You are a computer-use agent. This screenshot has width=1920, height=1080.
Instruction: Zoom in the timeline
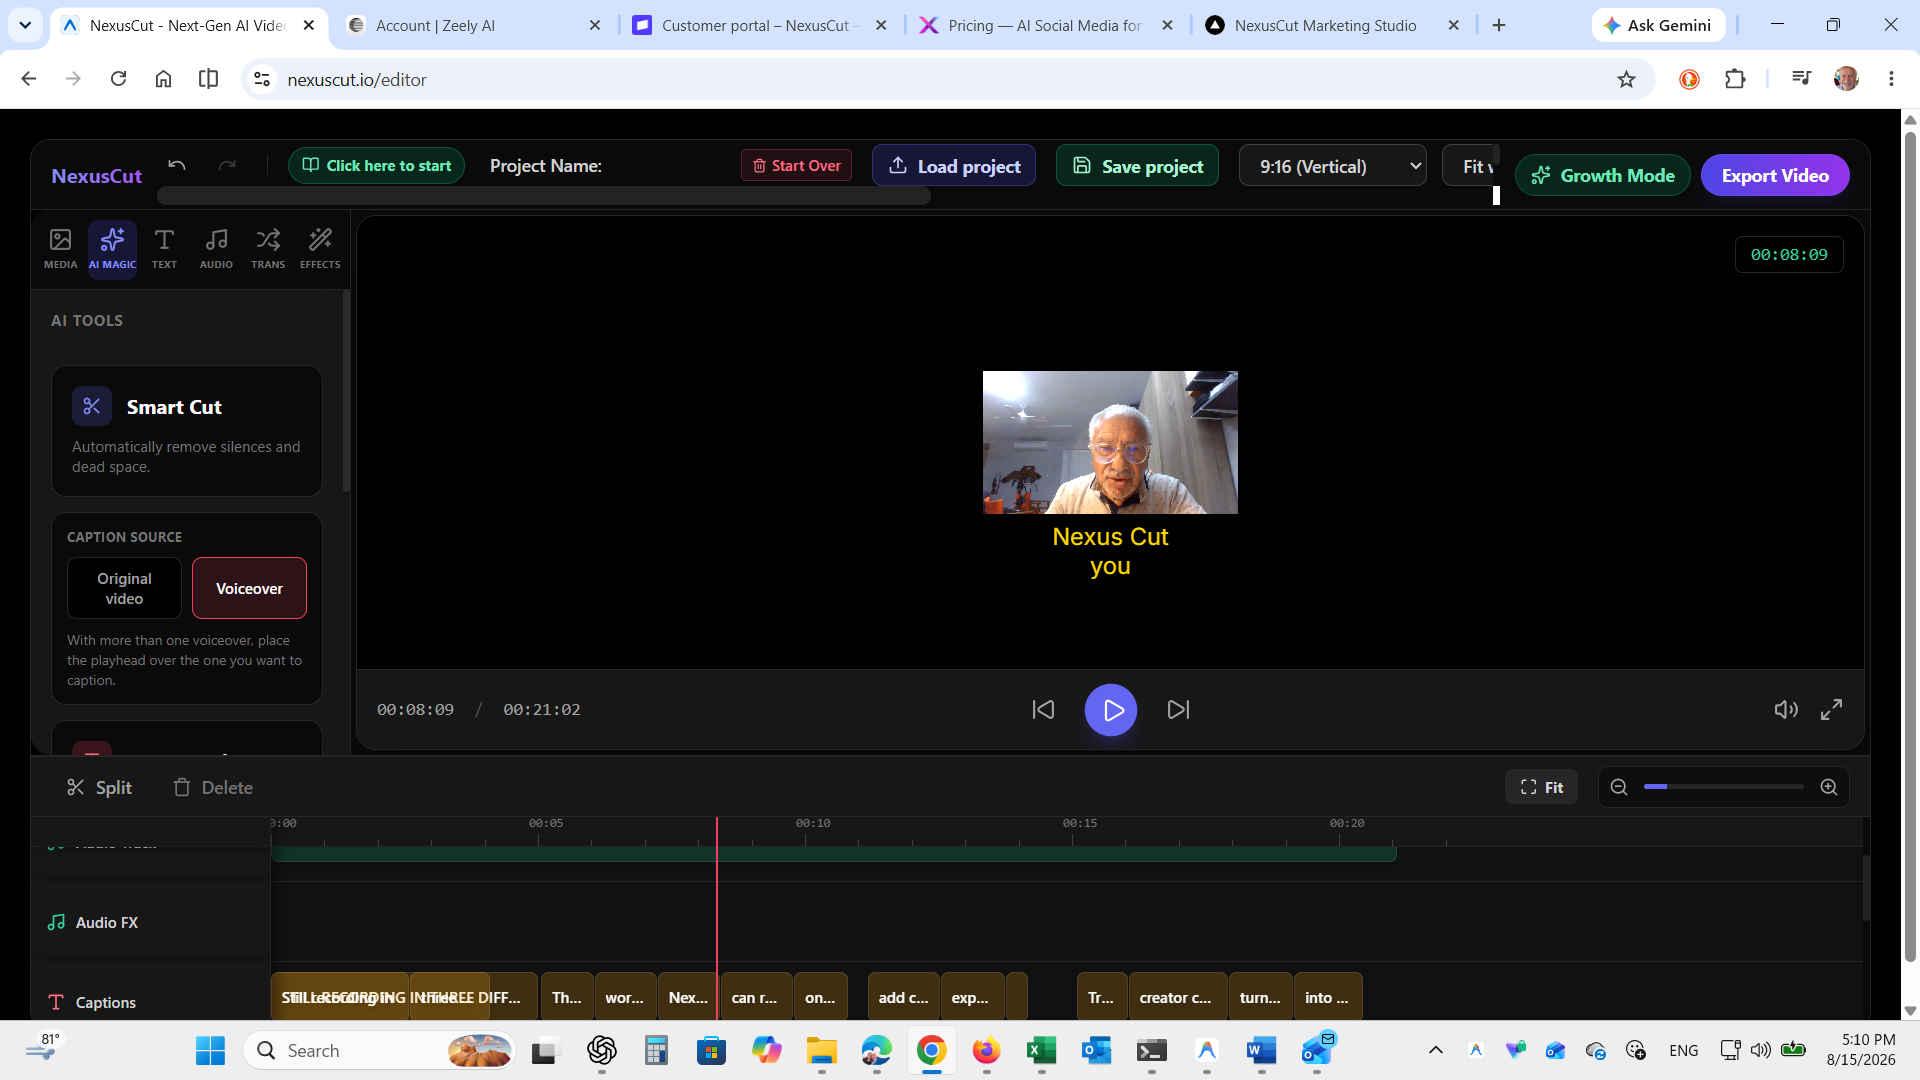point(1829,787)
